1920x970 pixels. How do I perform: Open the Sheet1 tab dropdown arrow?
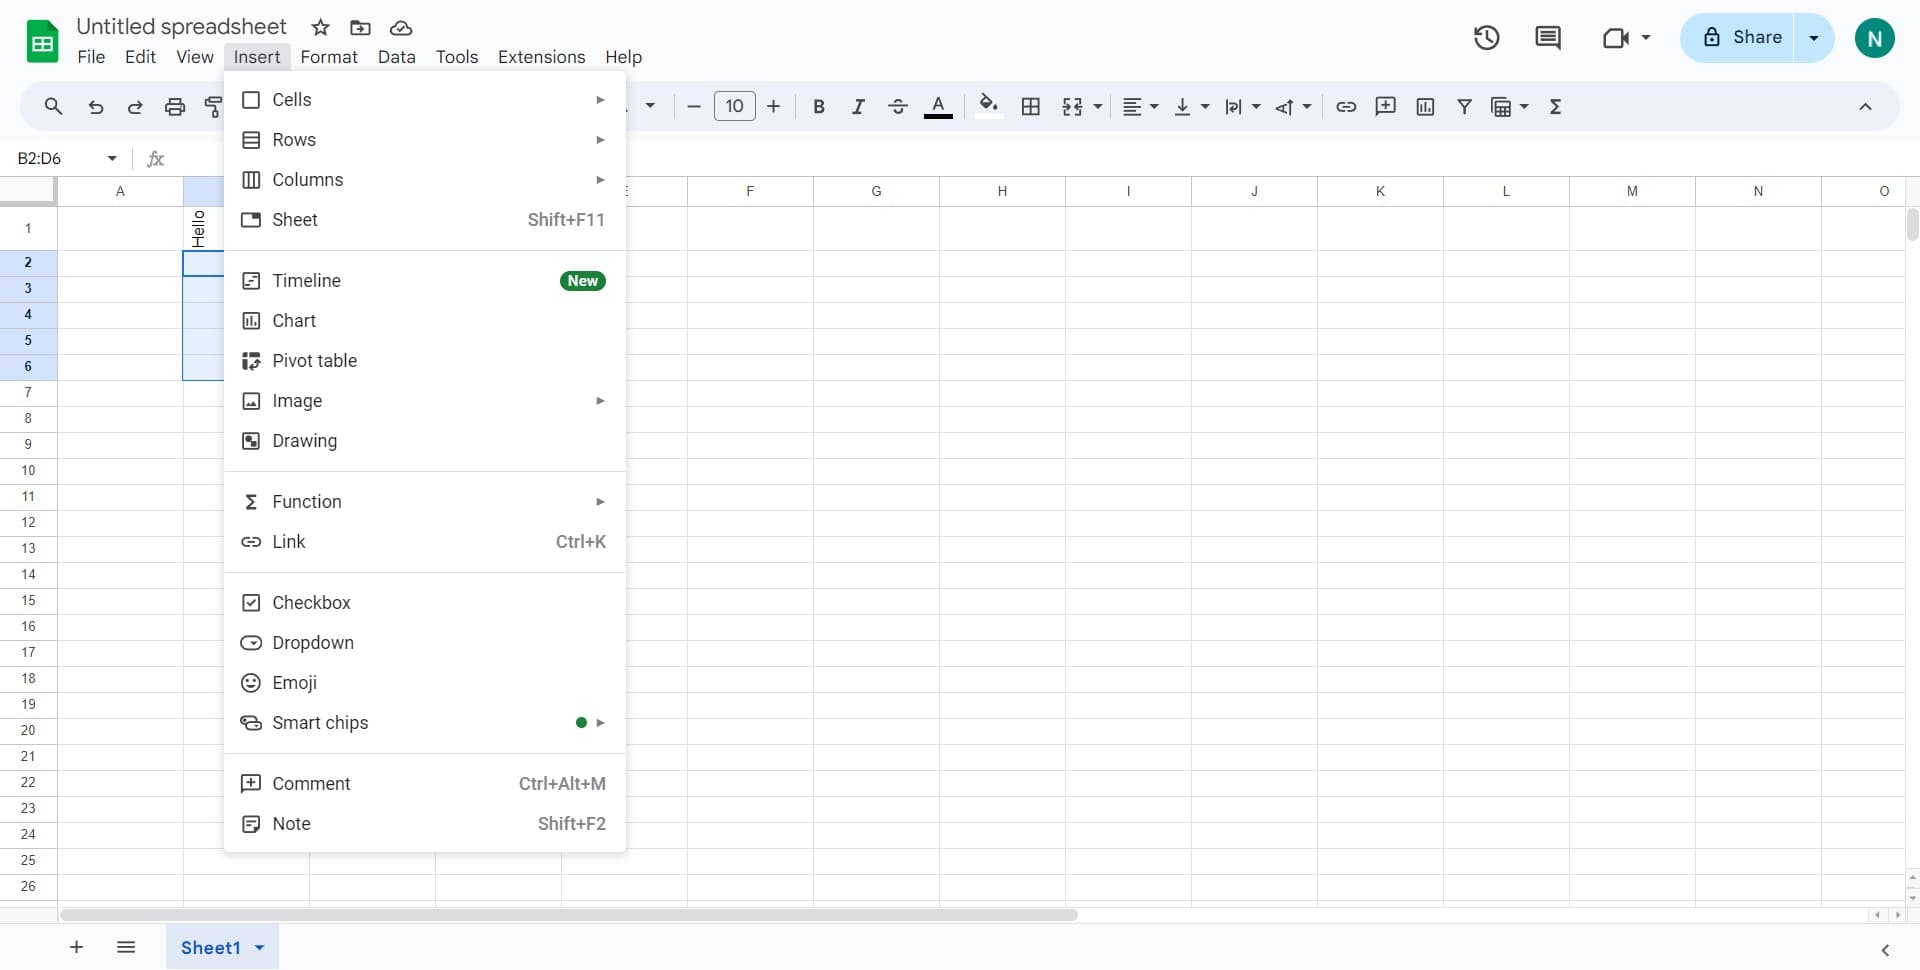(260, 948)
